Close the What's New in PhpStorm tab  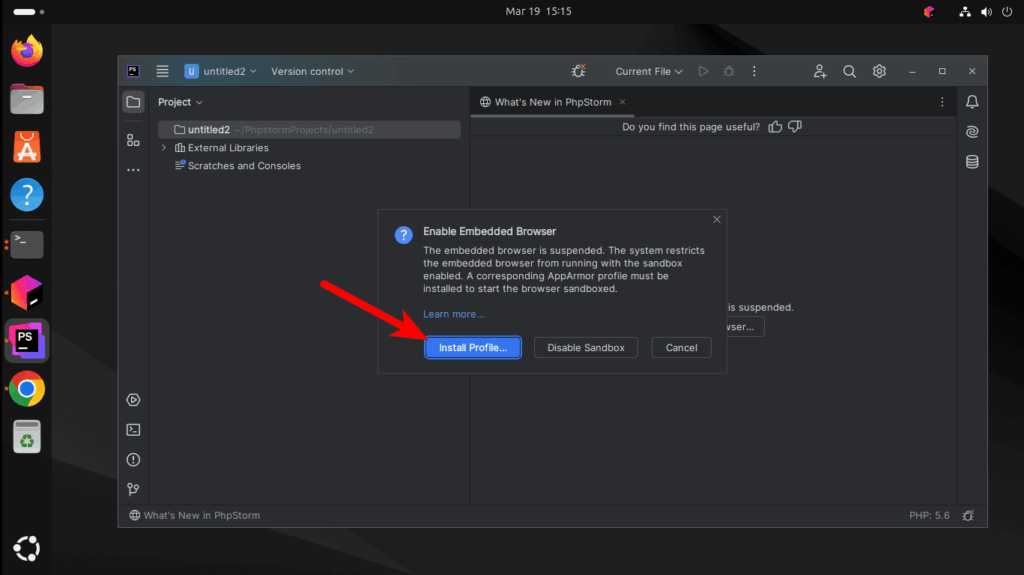coord(622,102)
